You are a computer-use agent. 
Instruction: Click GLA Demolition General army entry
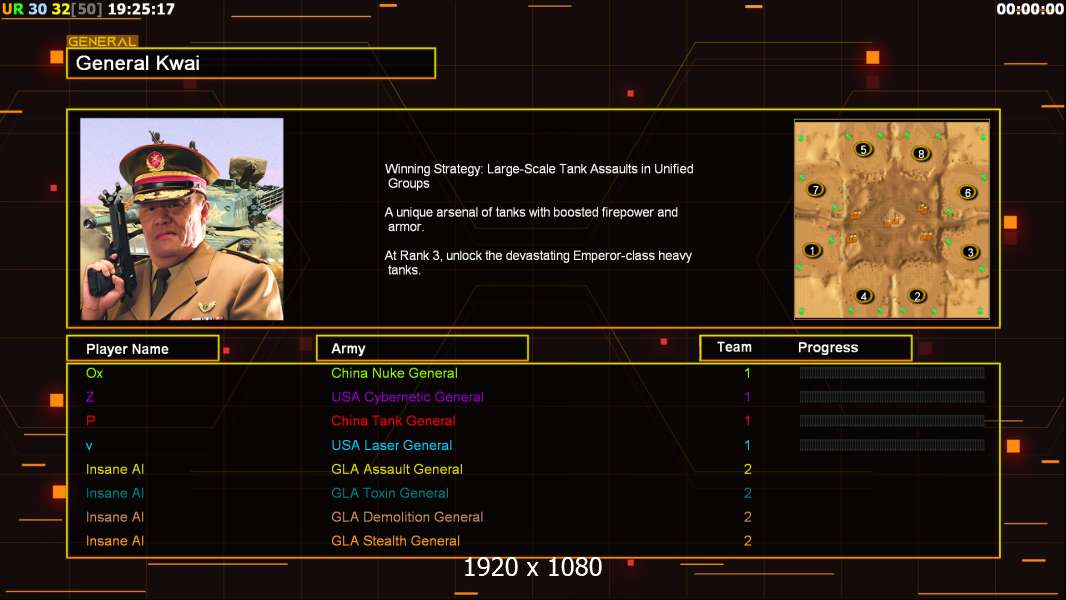(x=407, y=517)
